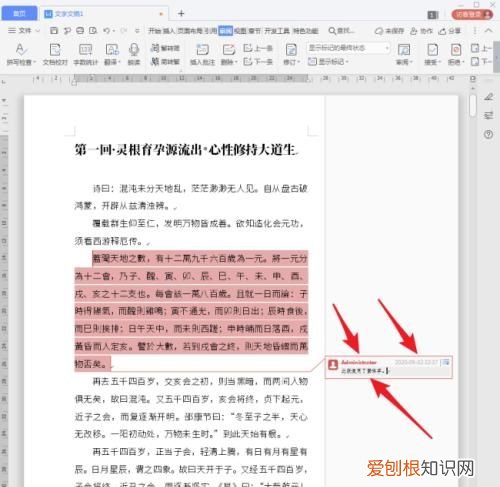Click the window count badge near login
This screenshot has height=487, width=500.
point(433,15)
